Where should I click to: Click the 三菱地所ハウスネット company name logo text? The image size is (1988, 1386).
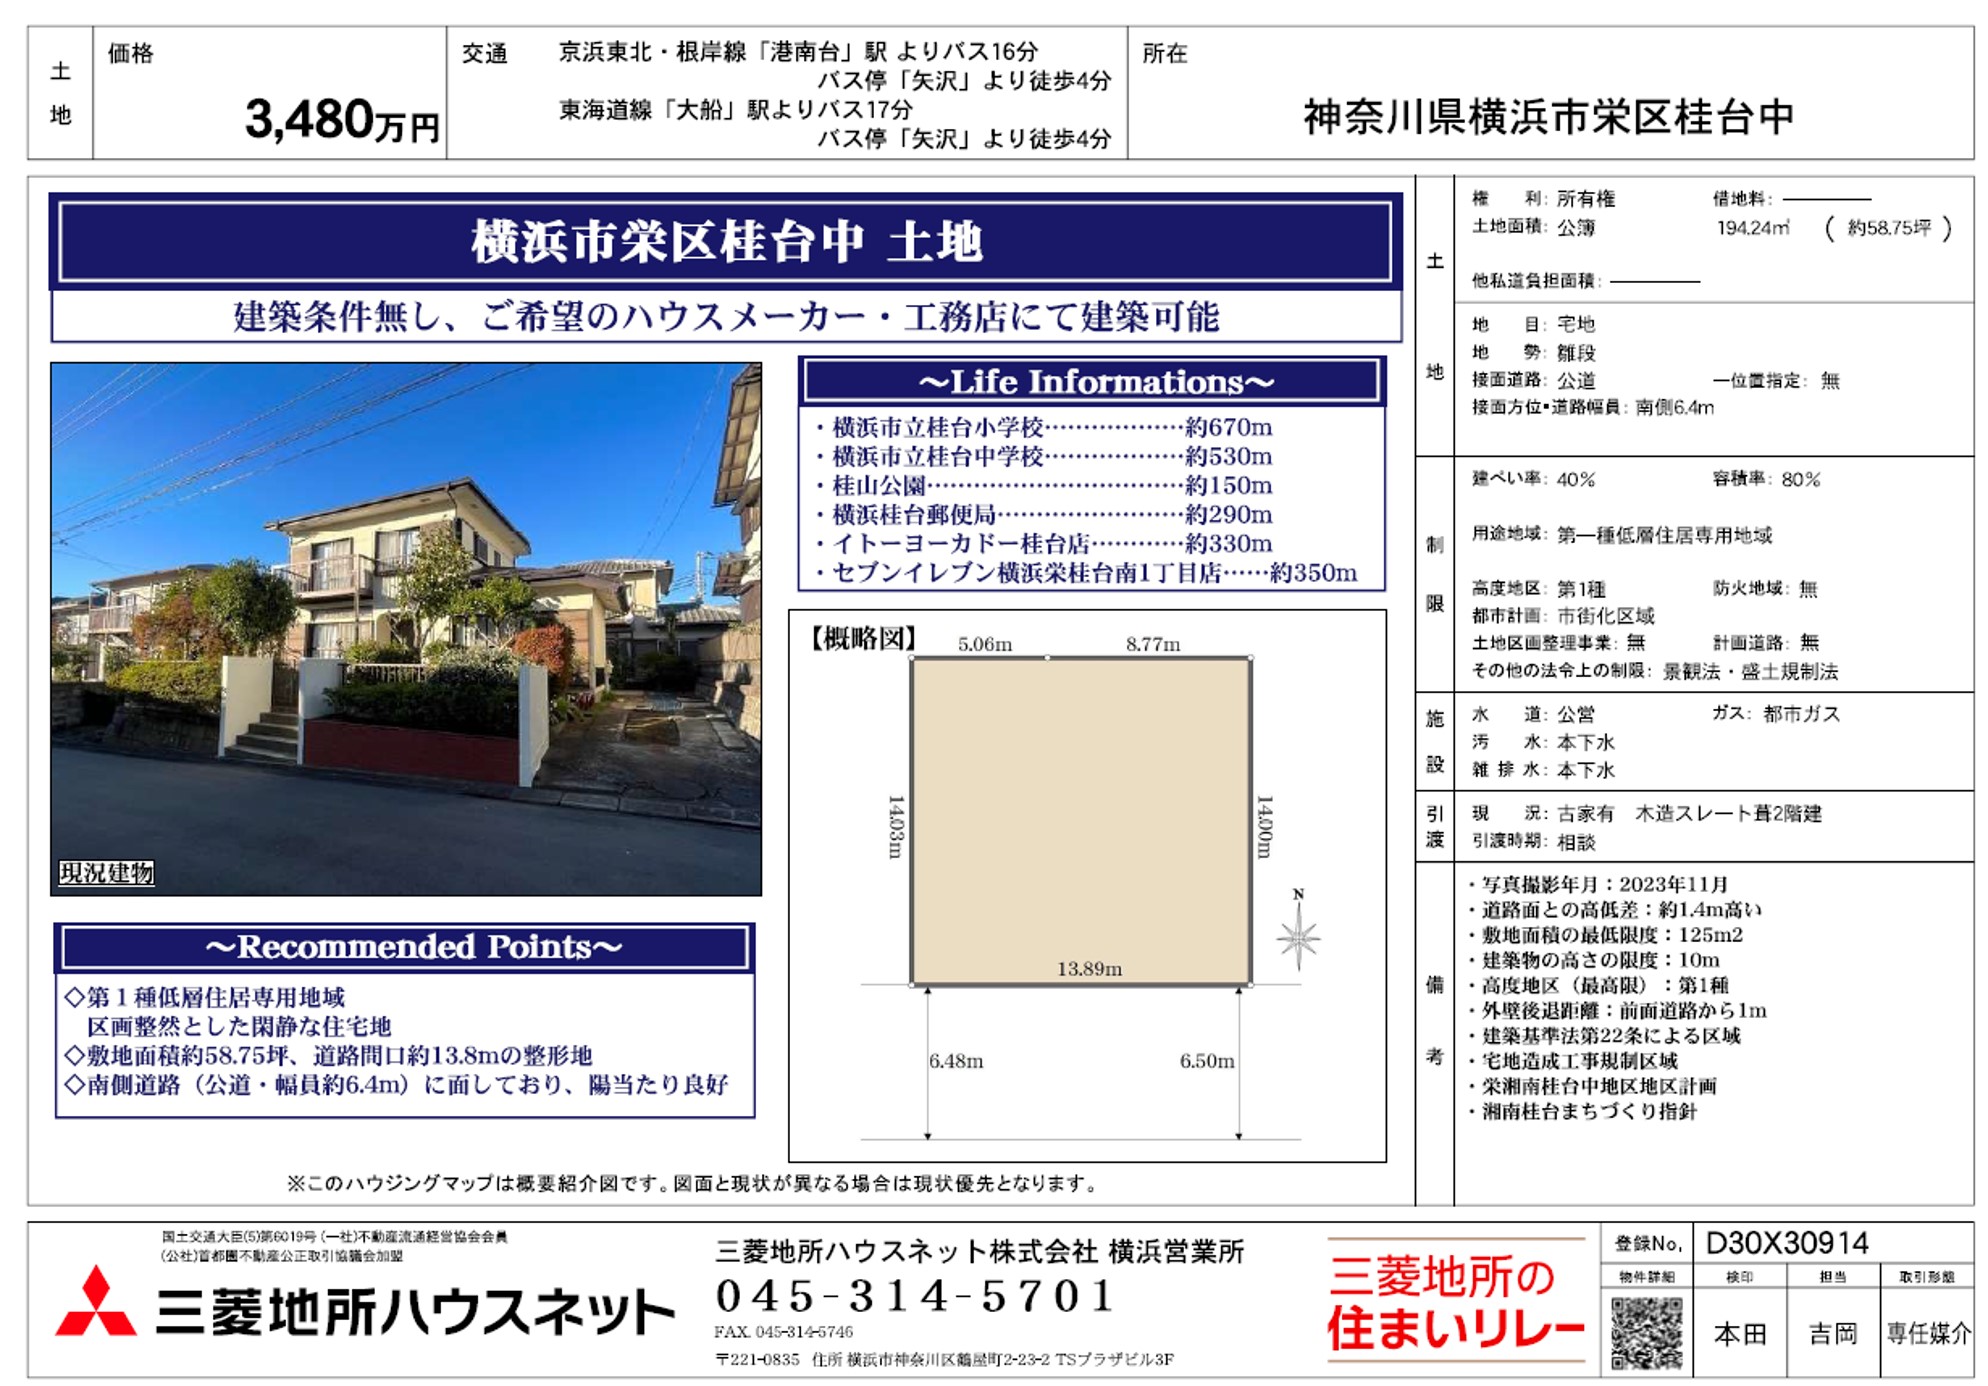(415, 1312)
